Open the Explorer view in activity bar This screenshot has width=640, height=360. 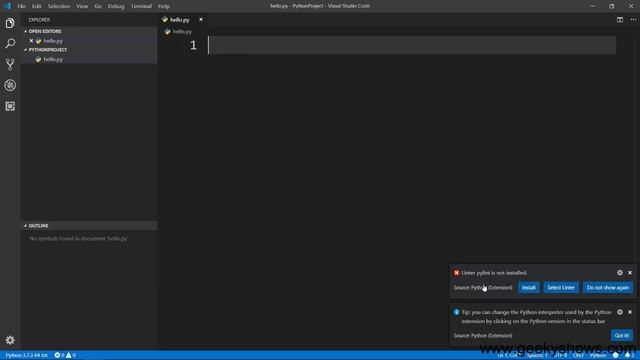10,23
